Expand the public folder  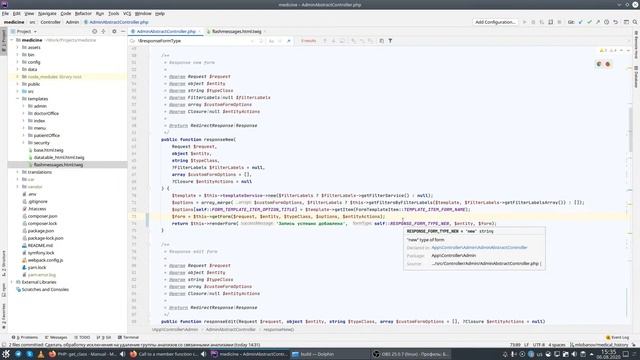tap(18, 84)
